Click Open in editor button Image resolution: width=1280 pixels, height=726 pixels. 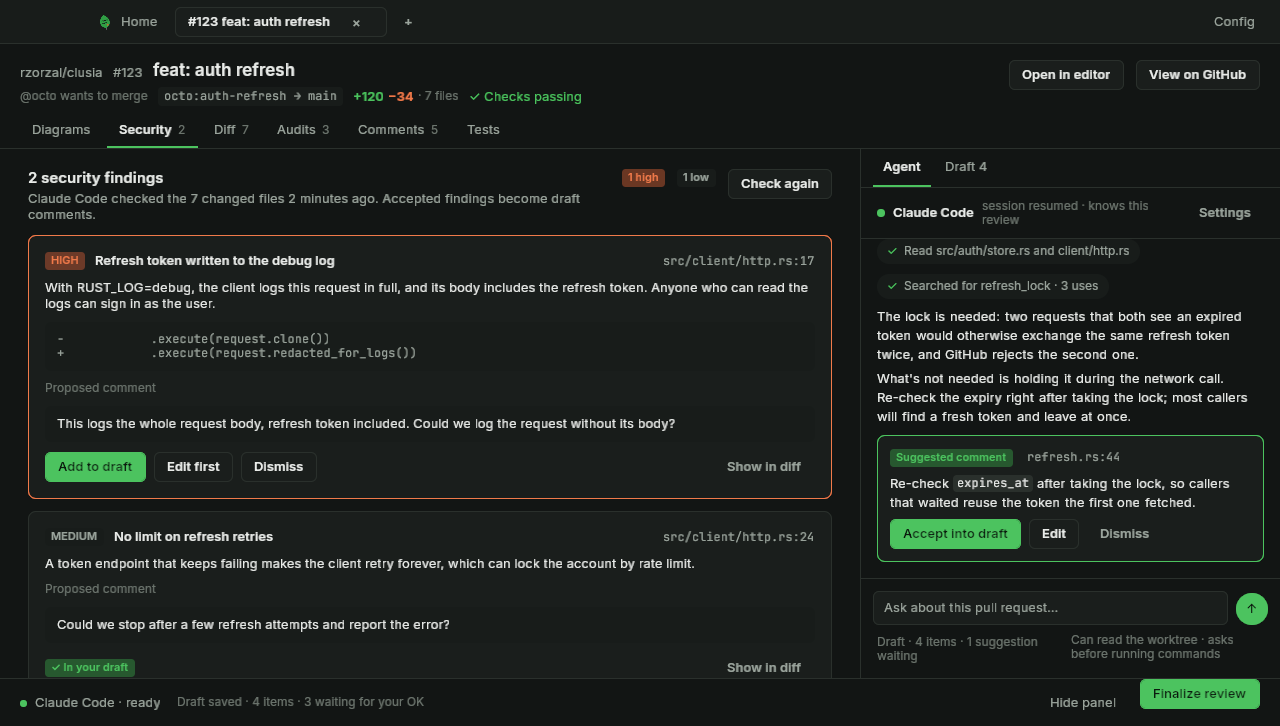pyautogui.click(x=1066, y=75)
